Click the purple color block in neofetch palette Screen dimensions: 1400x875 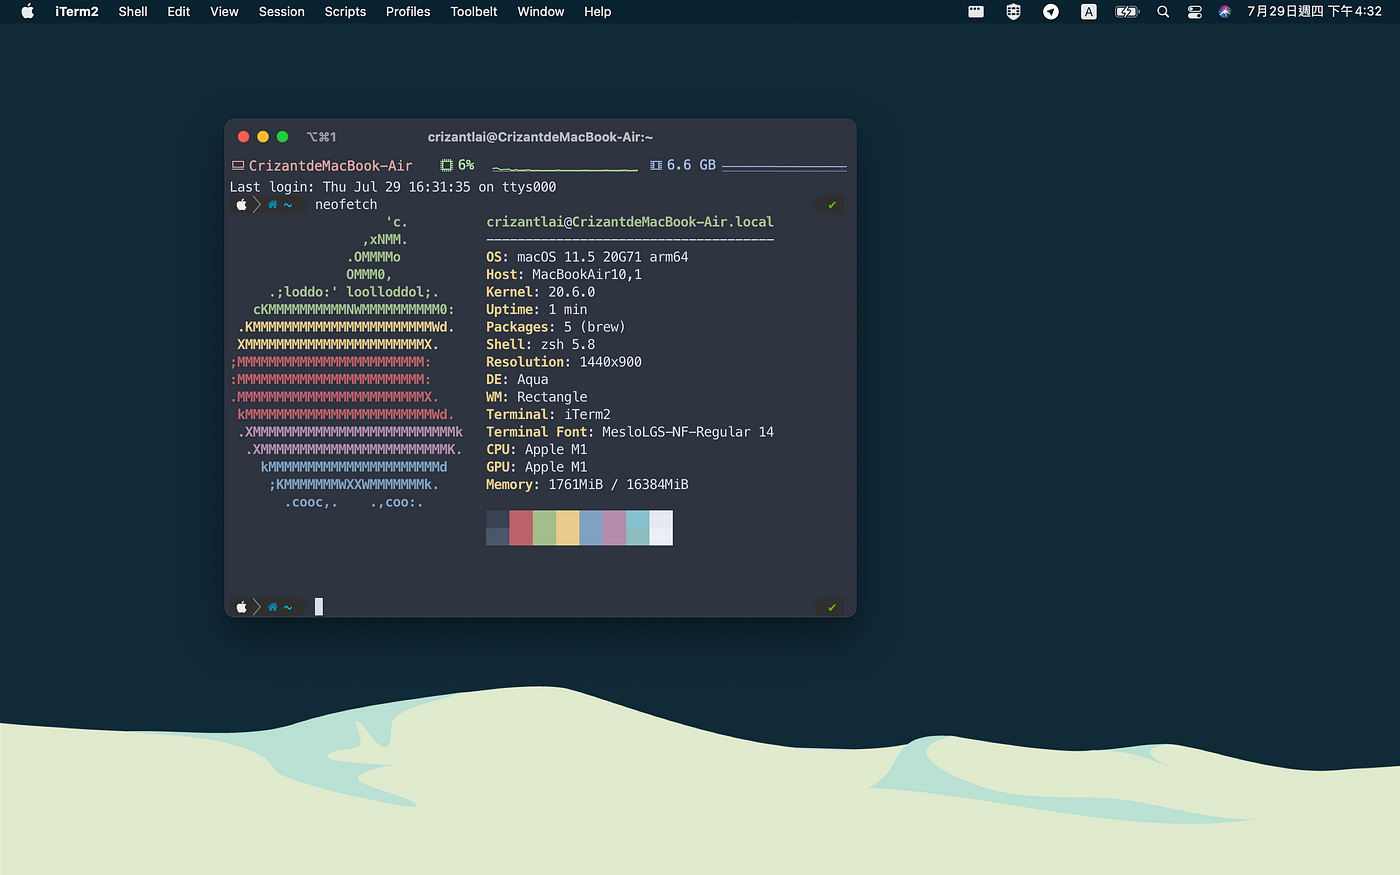coord(614,528)
